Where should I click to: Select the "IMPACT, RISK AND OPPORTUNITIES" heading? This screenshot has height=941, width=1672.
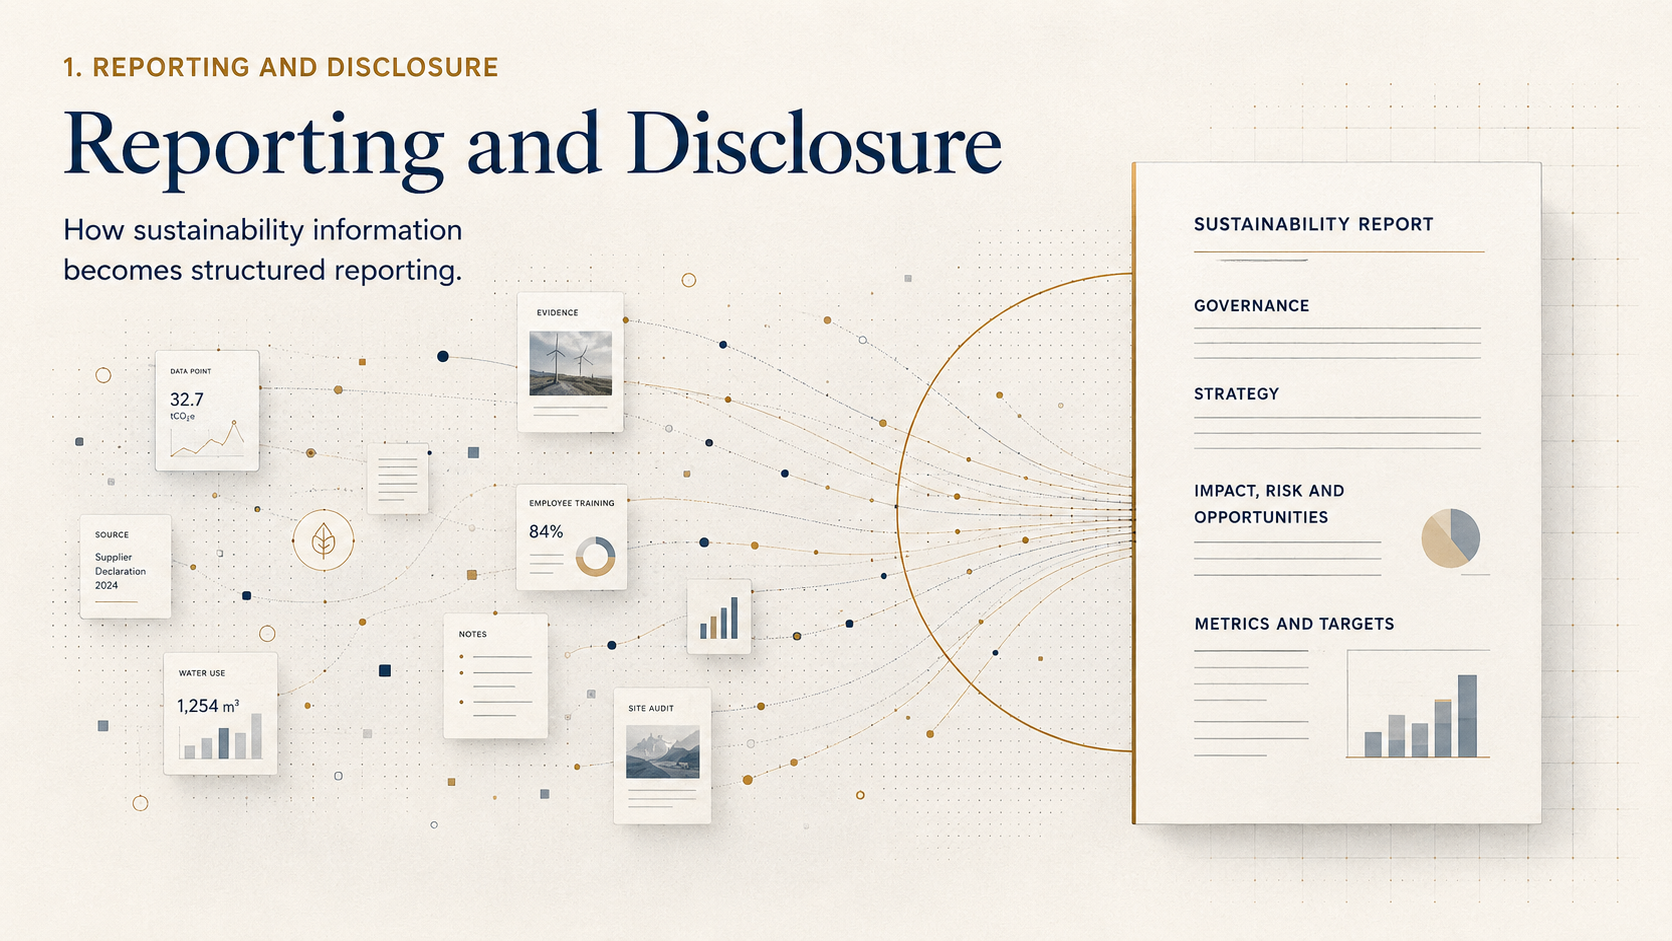(1269, 504)
